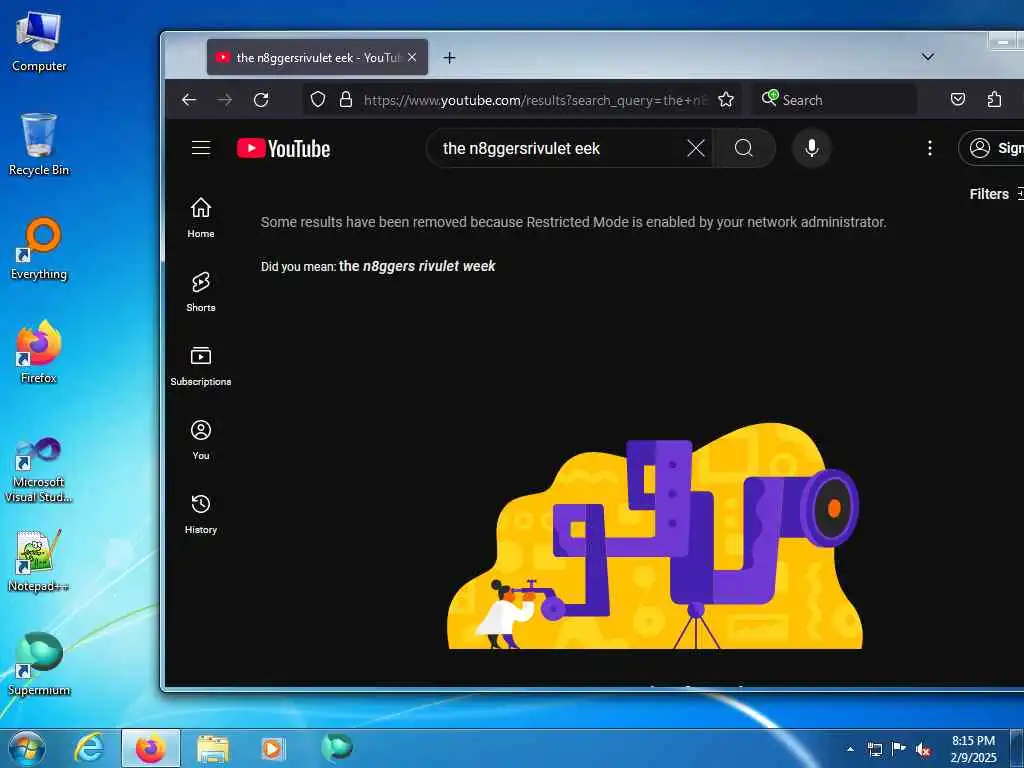1024x768 pixels.
Task: Open the Home sidebar item
Action: coord(200,218)
